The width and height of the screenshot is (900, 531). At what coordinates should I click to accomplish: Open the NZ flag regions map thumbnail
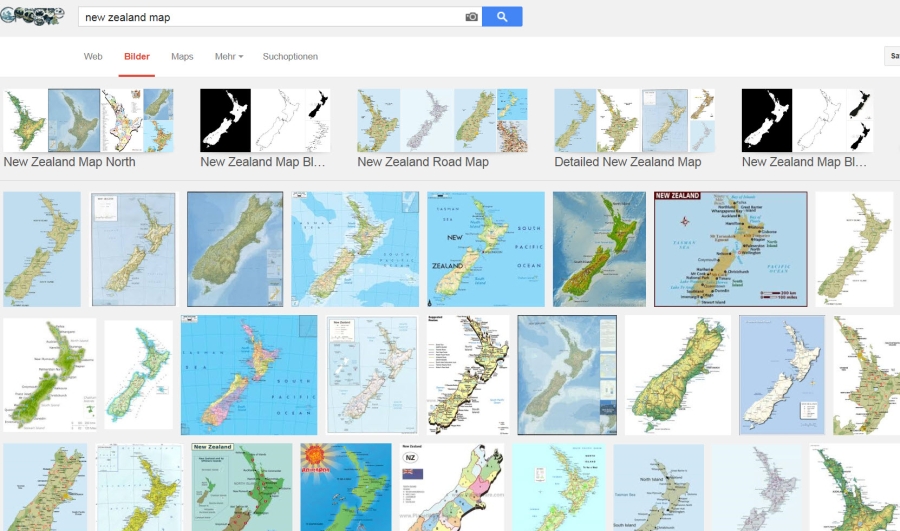452,487
